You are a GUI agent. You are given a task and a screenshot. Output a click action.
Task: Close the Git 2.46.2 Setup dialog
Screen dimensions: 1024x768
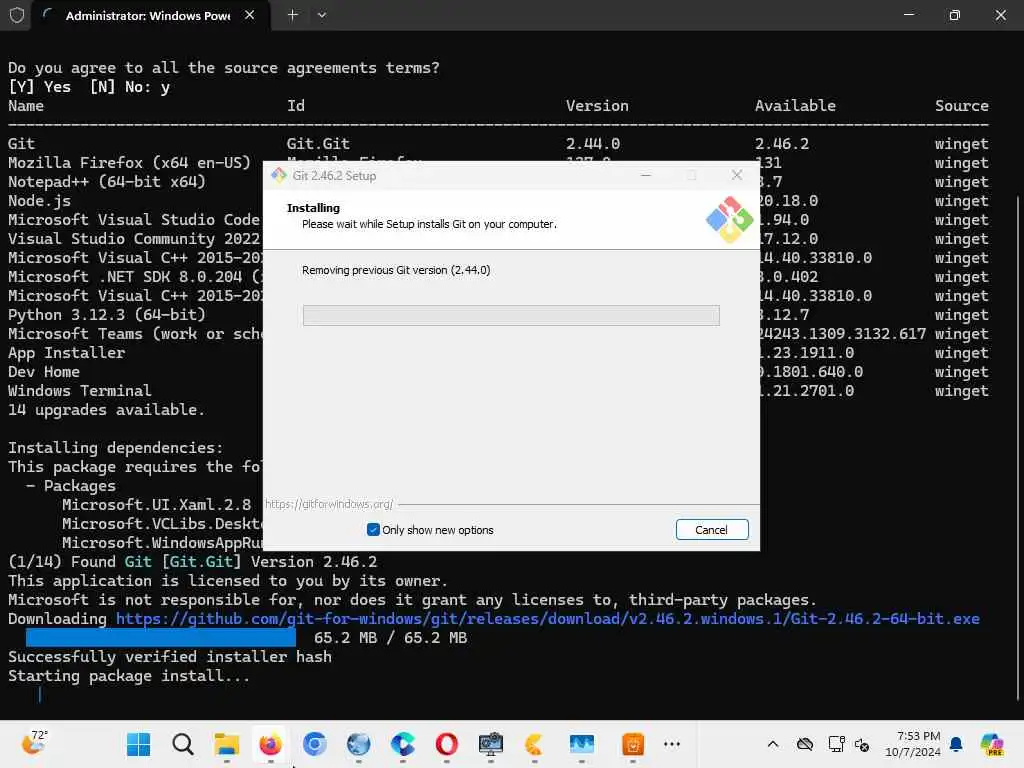(x=737, y=175)
